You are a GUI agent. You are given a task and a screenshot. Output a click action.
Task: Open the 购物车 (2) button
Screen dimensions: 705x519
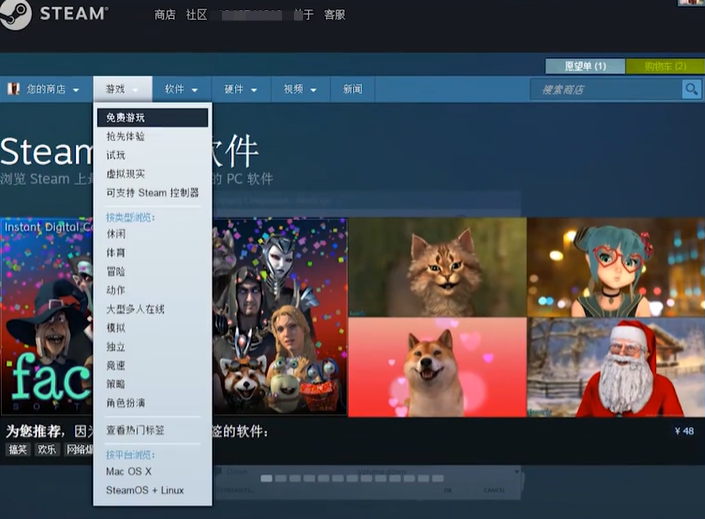coord(665,66)
